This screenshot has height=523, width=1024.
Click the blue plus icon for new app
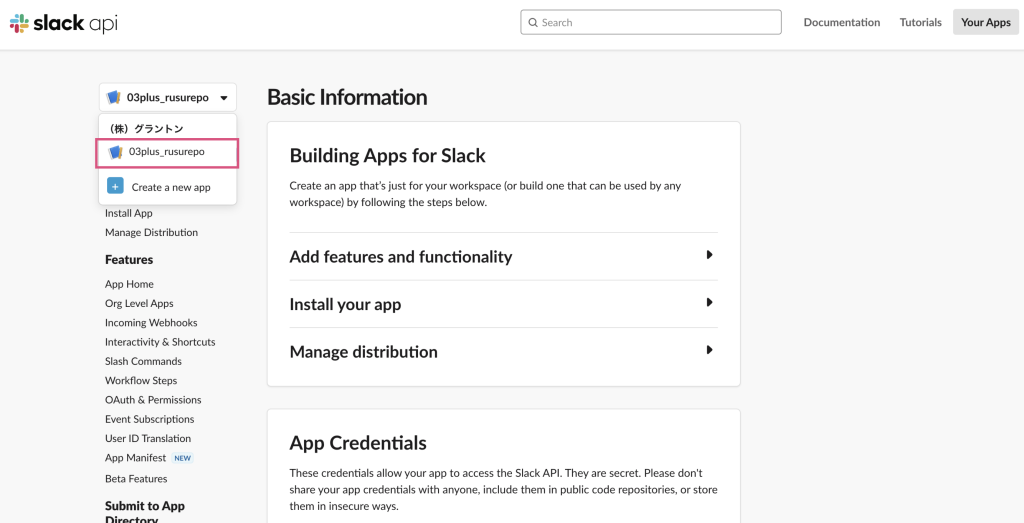[x=115, y=187]
